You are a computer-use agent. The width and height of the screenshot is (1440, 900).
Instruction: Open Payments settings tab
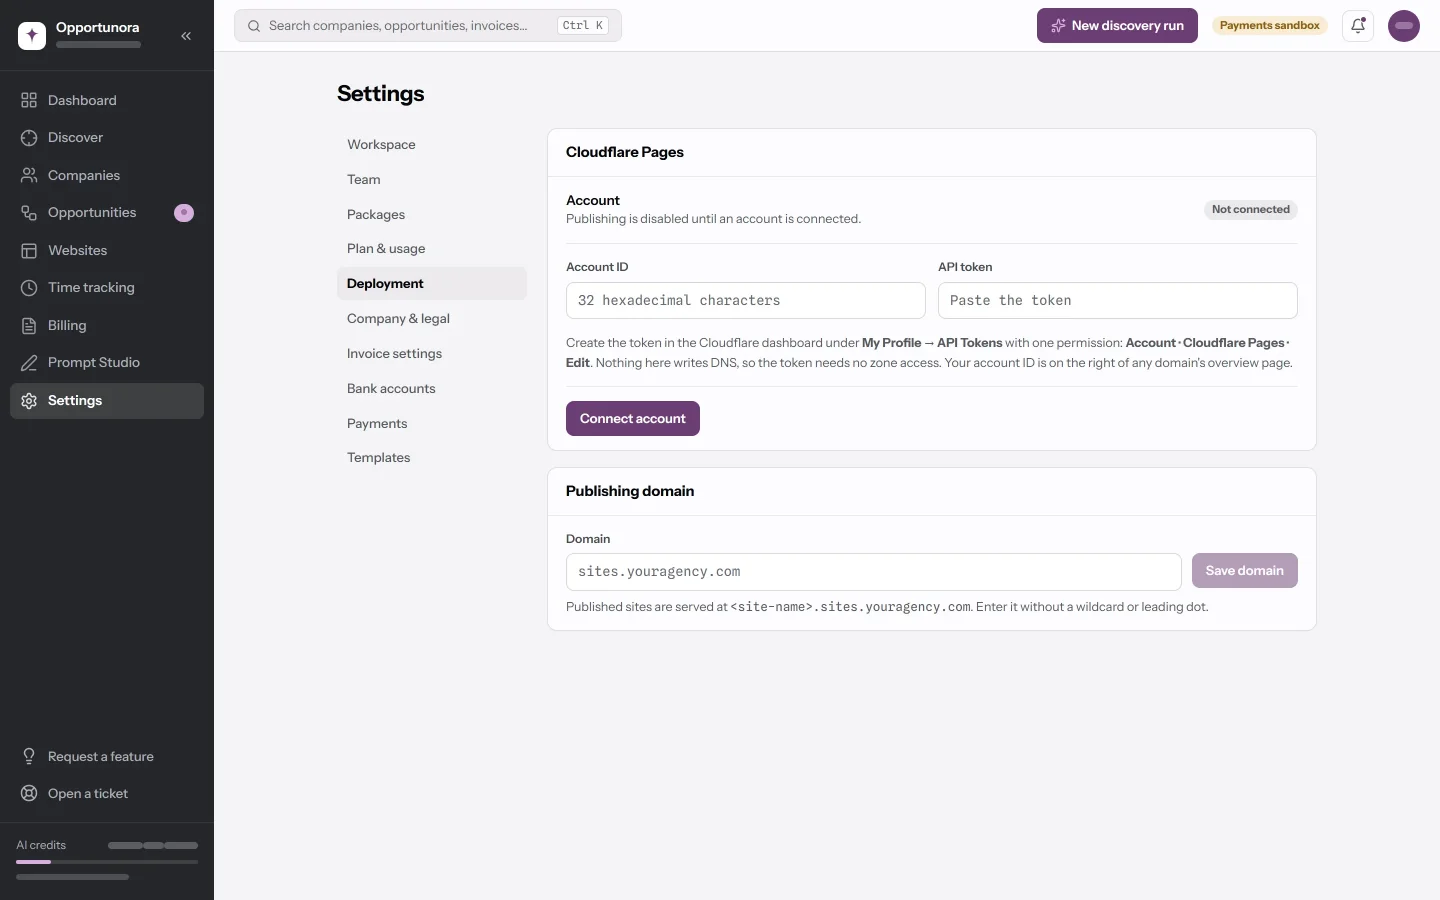432,424
